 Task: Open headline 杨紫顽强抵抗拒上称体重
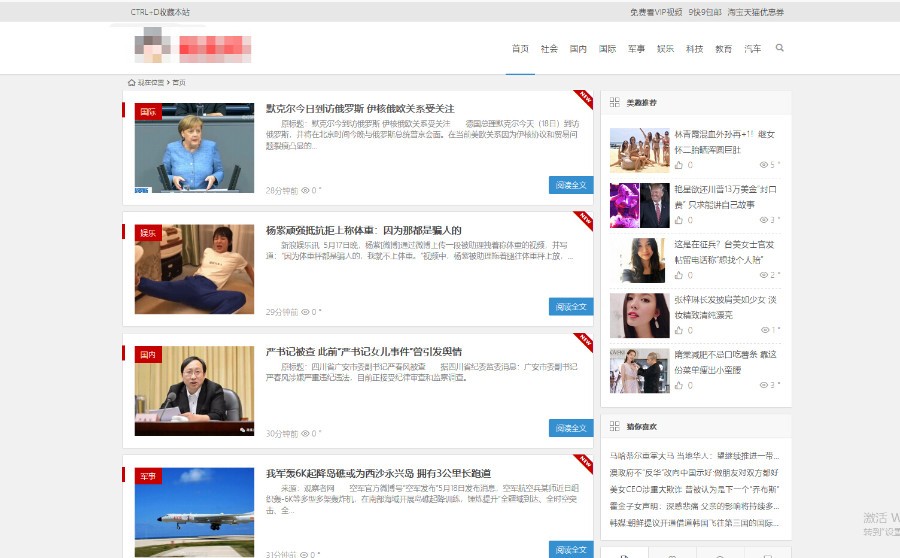click(363, 230)
